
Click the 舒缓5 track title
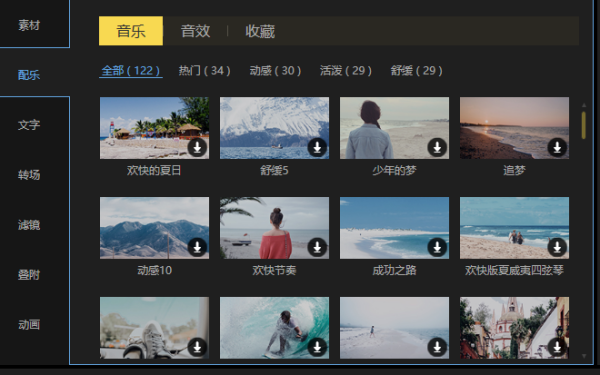click(274, 170)
